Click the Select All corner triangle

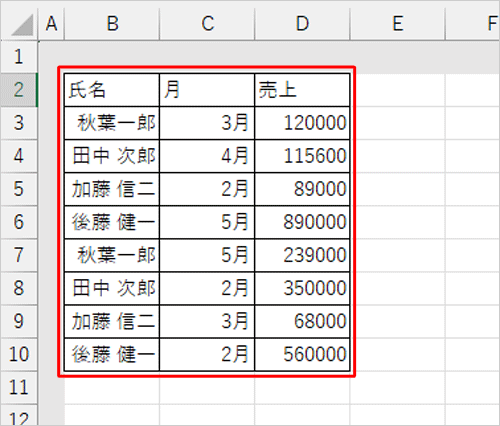click(22, 25)
